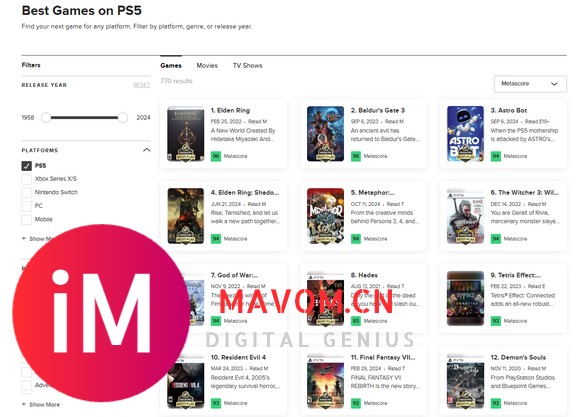Click Demon's Souls Metascore 92 badge
The image size is (580, 417).
coord(496,403)
